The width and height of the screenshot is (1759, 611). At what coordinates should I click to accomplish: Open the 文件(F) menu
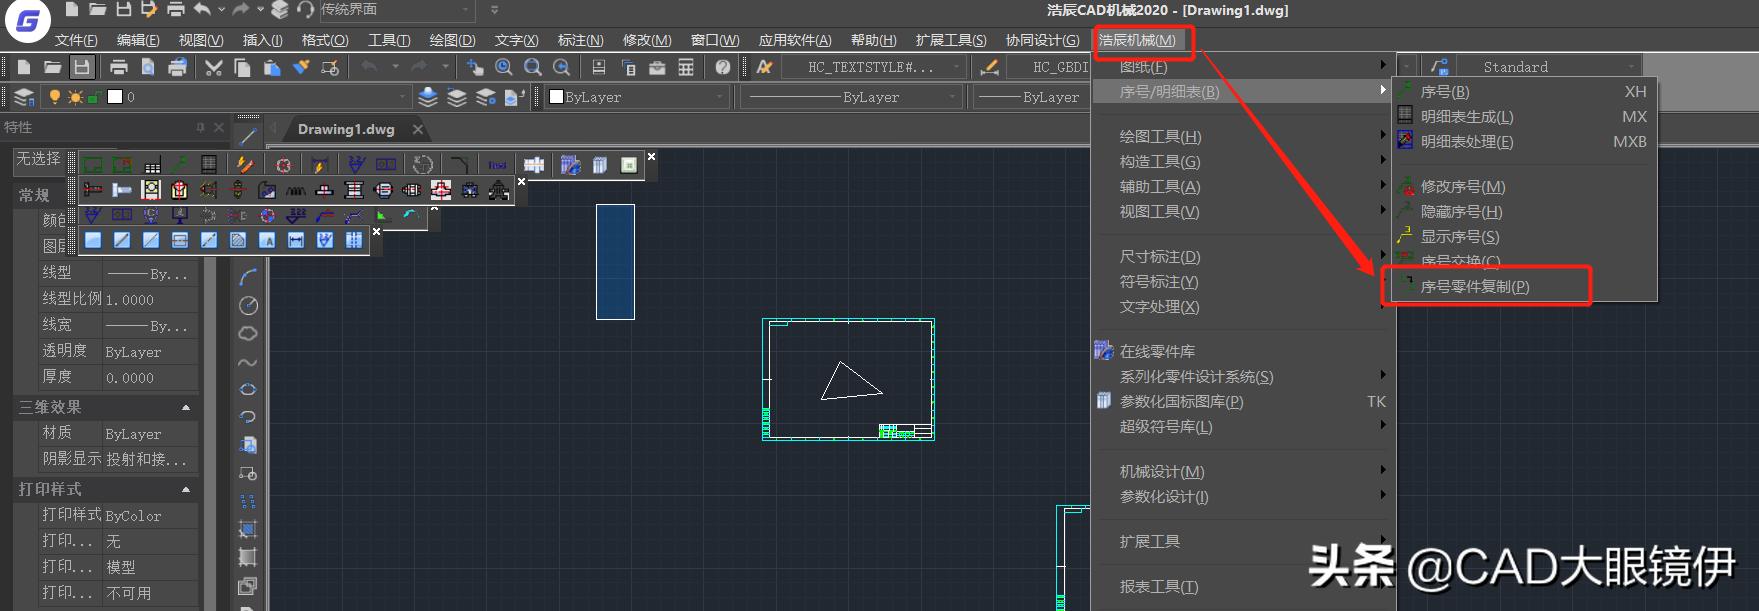76,40
